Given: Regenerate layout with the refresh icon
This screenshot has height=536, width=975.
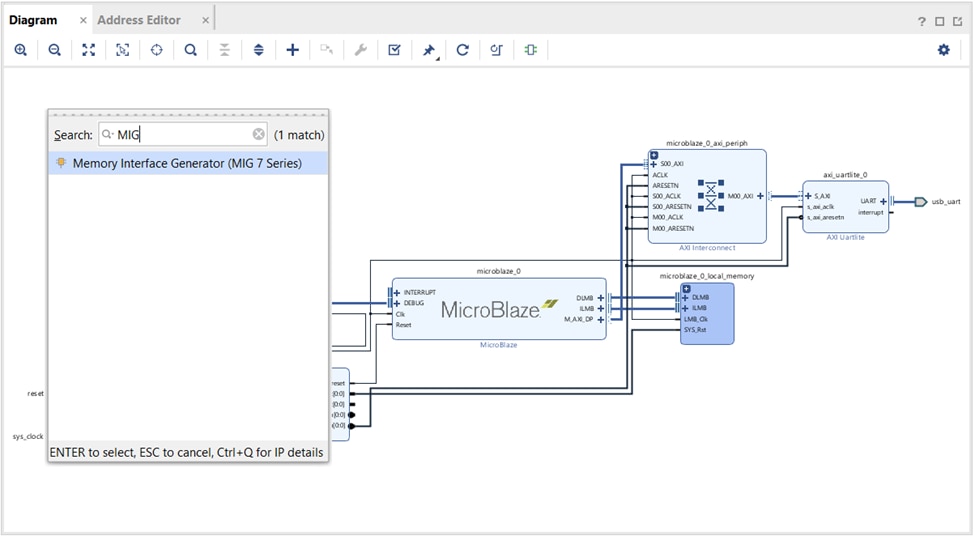Looking at the screenshot, I should 463,50.
